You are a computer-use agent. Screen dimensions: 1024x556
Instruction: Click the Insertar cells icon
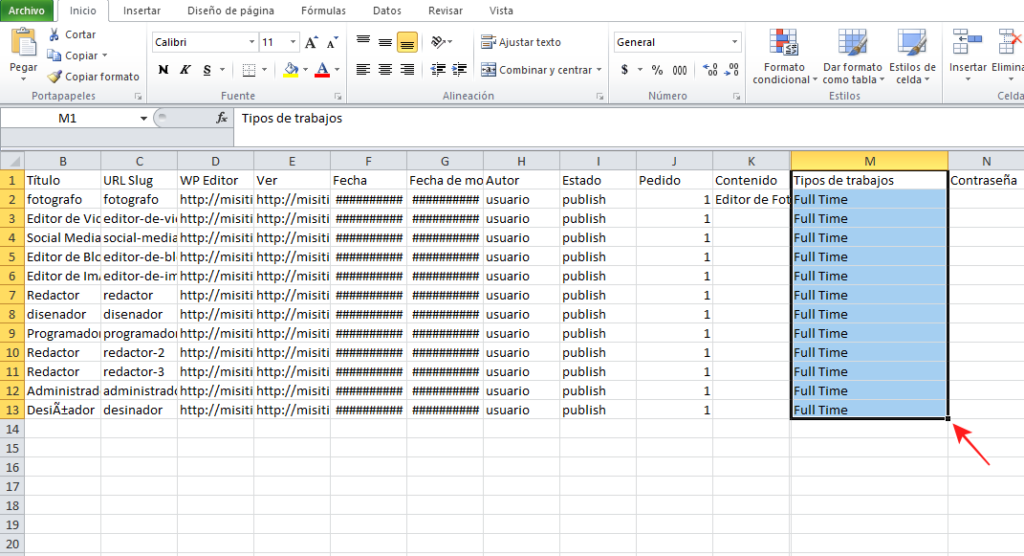pyautogui.click(x=967, y=42)
